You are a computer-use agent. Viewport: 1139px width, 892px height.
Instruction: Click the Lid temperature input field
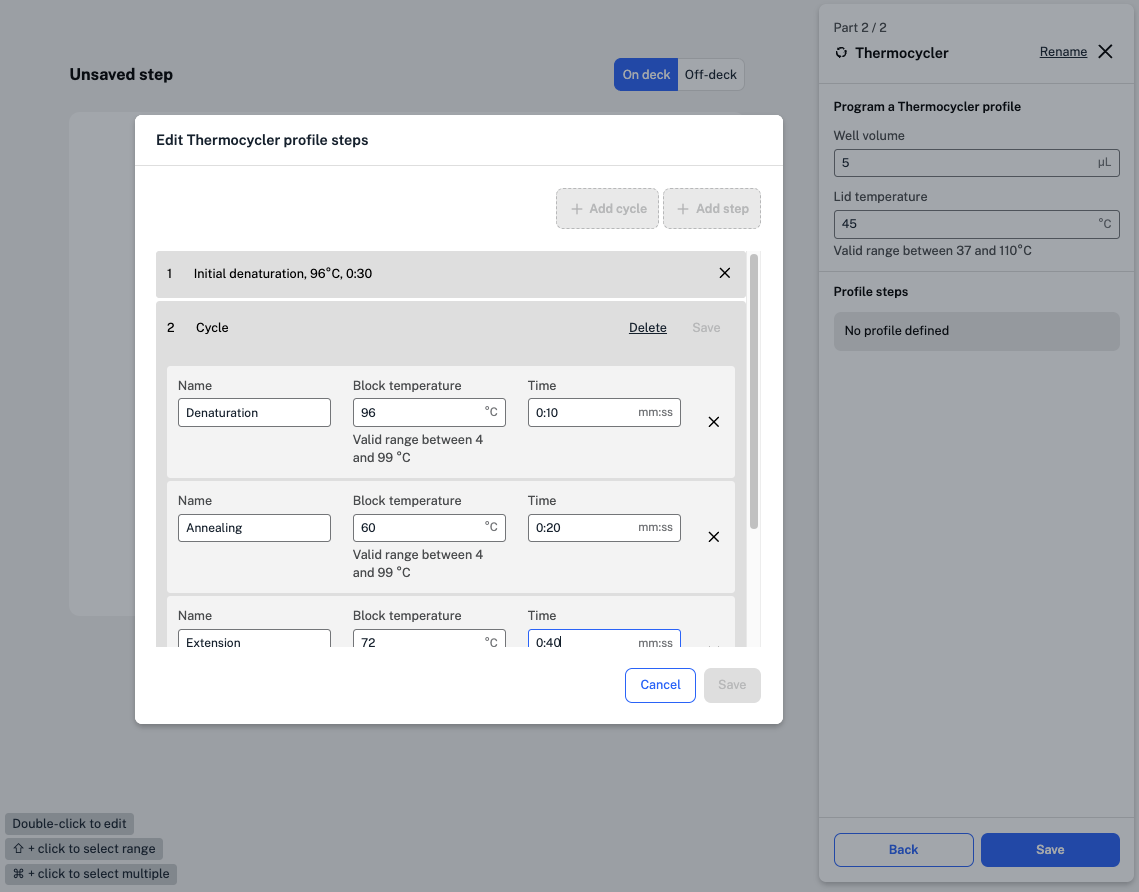click(965, 224)
